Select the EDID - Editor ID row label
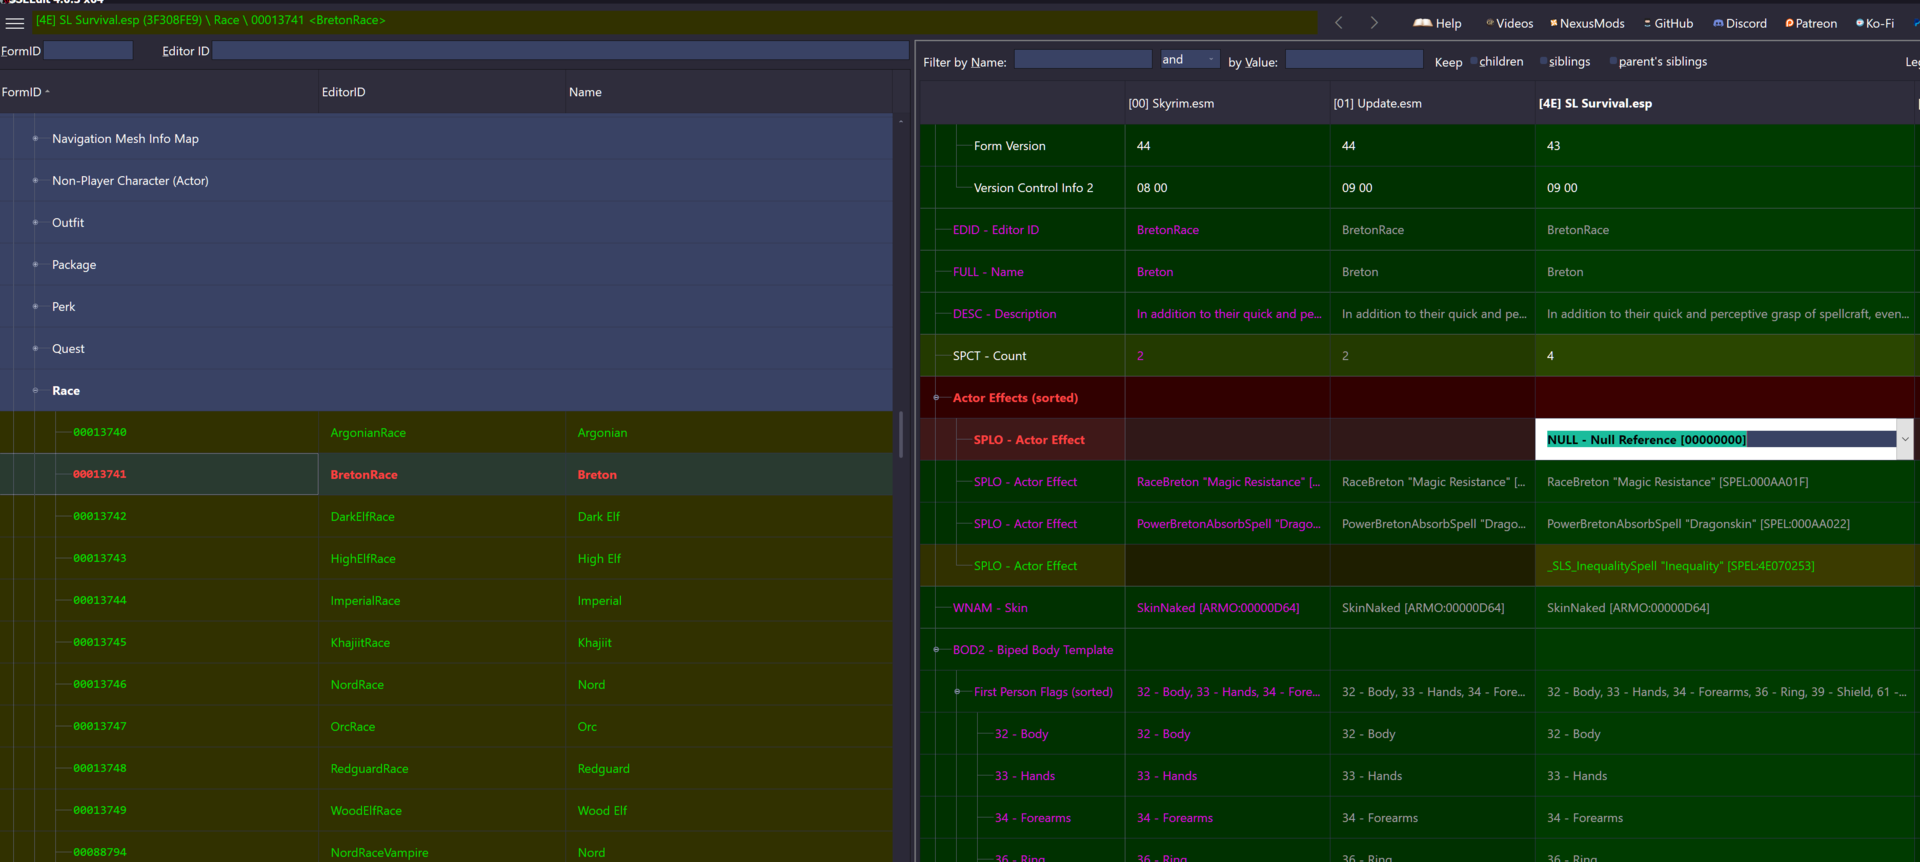This screenshot has height=862, width=1920. click(x=995, y=230)
